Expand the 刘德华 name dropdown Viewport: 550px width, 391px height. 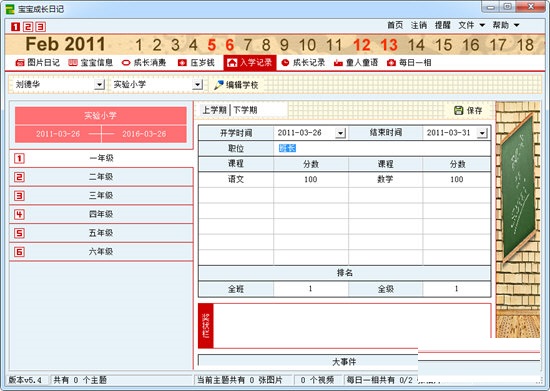coord(100,85)
